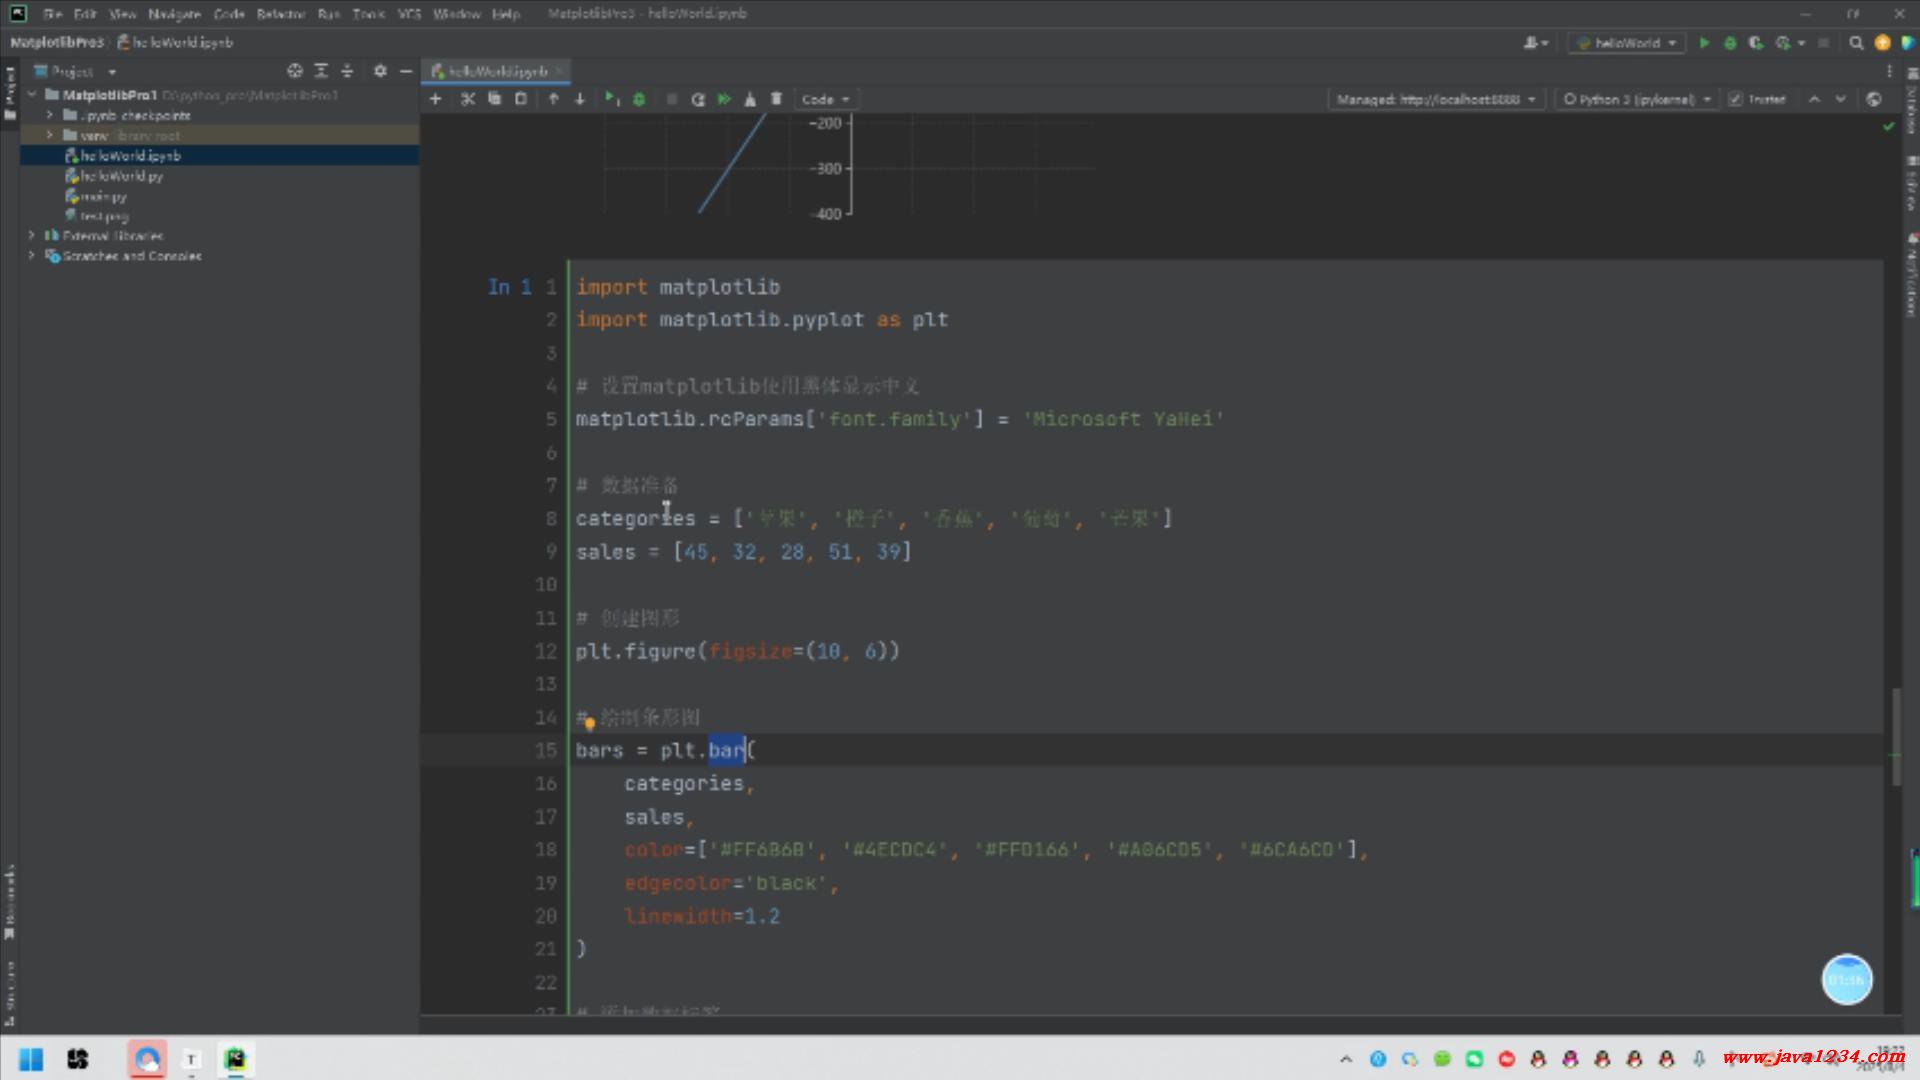Run all notebook cells
The width and height of the screenshot is (1920, 1080).
point(724,99)
